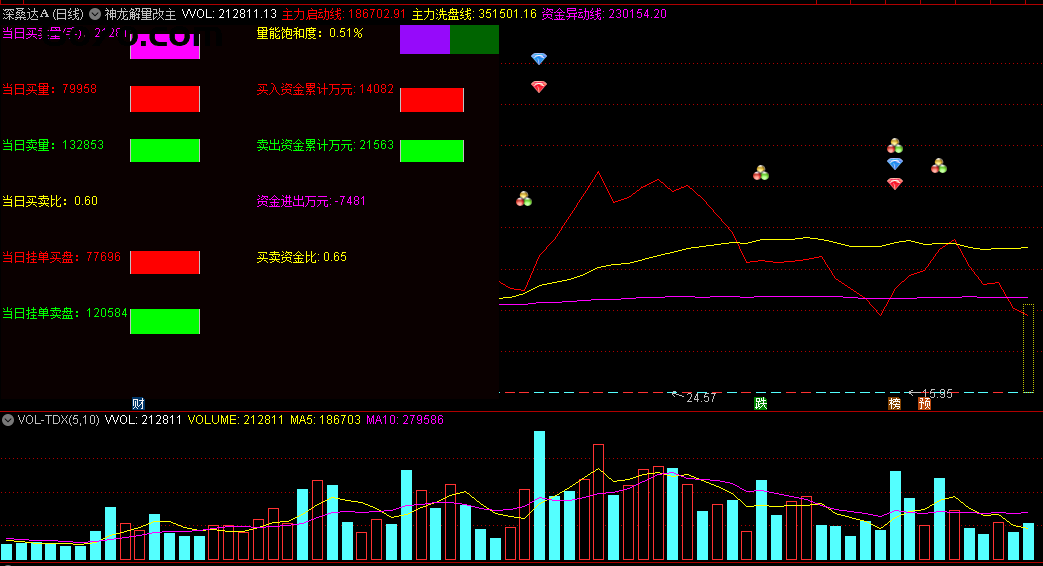The width and height of the screenshot is (1043, 566).
Task: Click the yellow dotted box at latest candle
Action: (1028, 348)
